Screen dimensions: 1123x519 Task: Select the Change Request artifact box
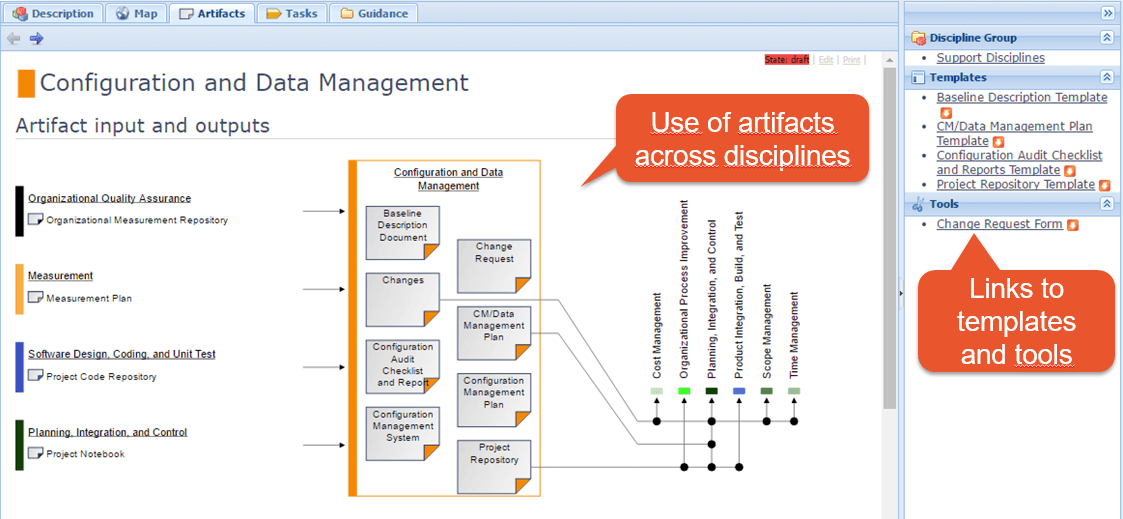[494, 266]
